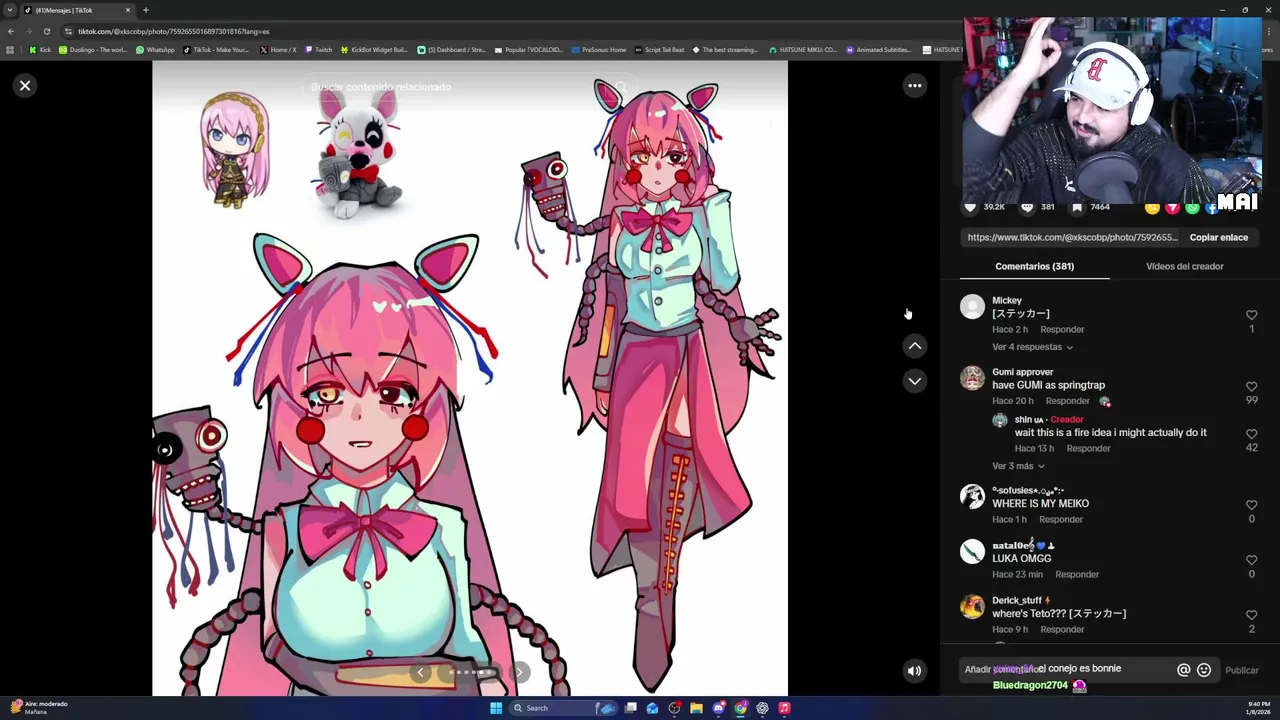
Task: Close the Mensajes | TikTok tab
Action: (x=128, y=10)
